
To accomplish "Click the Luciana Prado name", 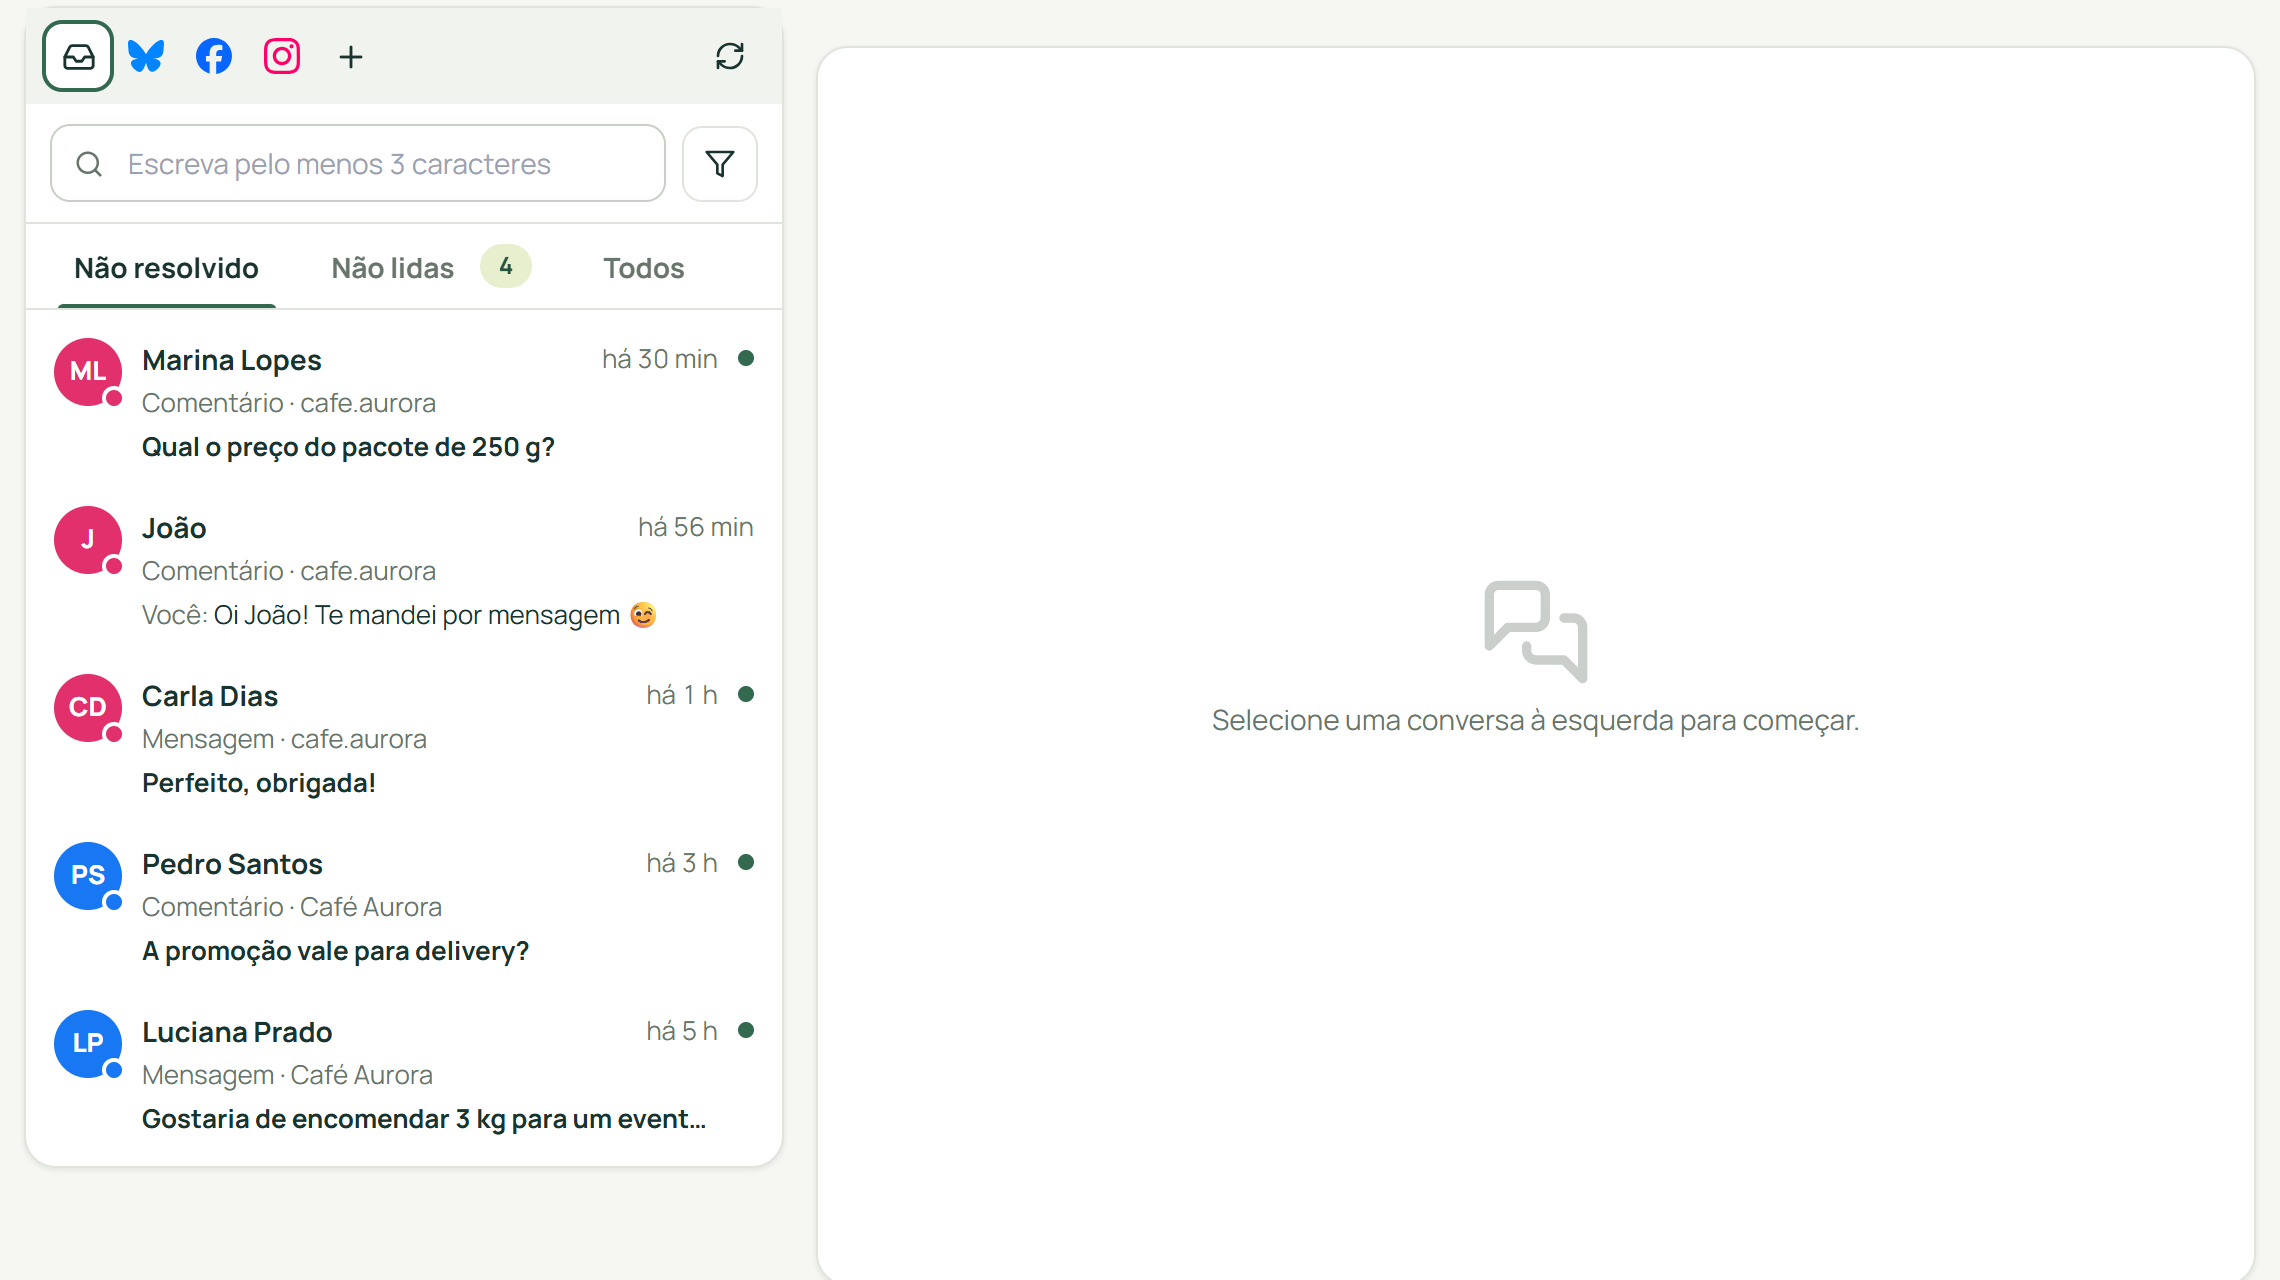I will (237, 1032).
